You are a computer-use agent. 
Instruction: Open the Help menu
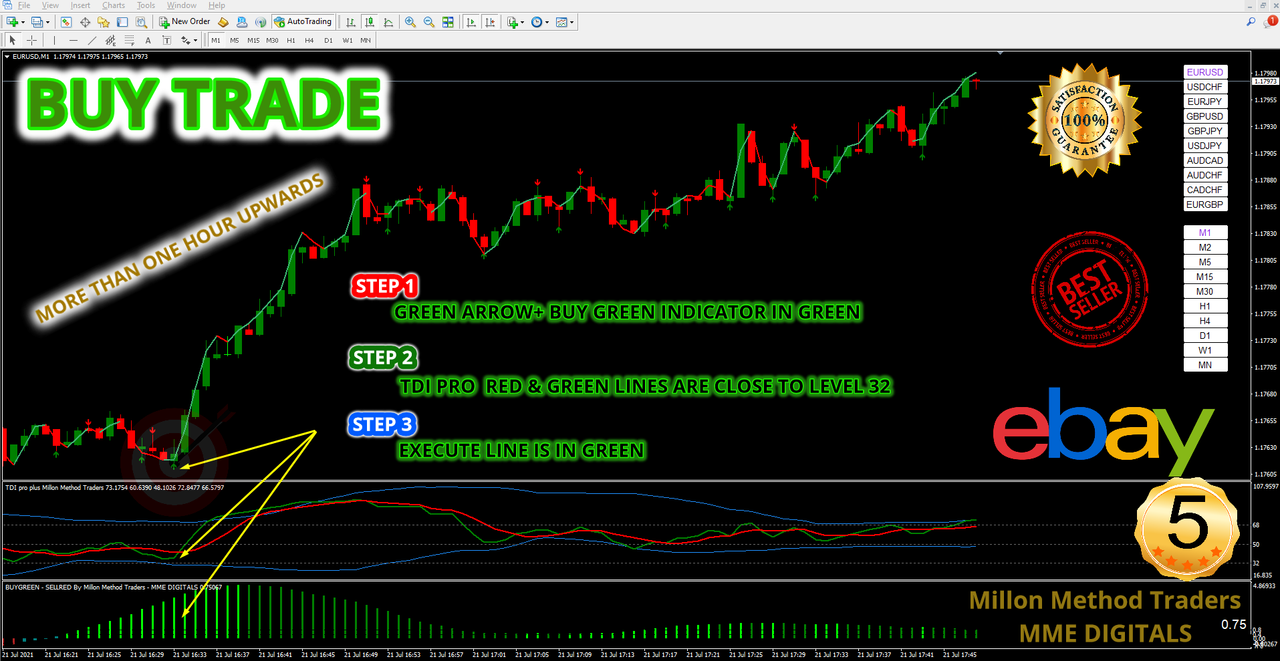coord(216,6)
